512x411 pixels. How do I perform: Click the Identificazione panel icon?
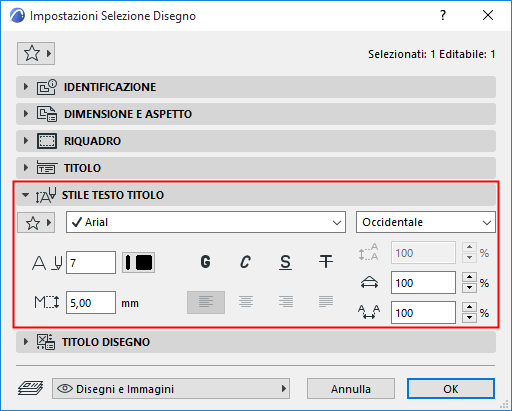[x=47, y=87]
